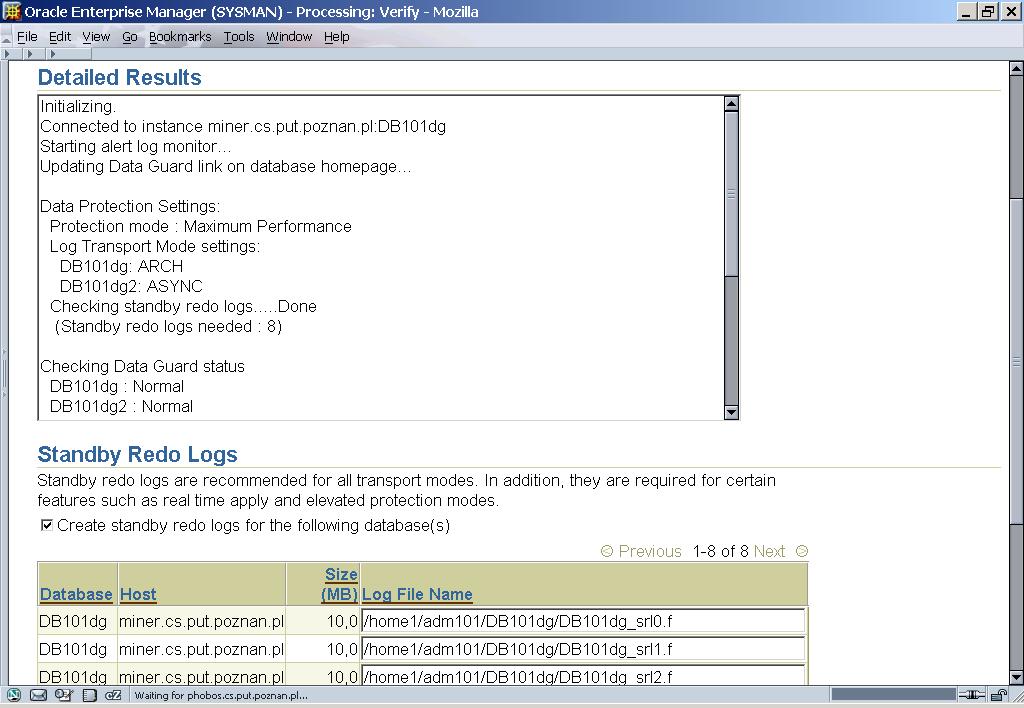Screen dimensions: 1024x708
Task: Click '1-8 of 8' pagination text
Action: point(720,551)
